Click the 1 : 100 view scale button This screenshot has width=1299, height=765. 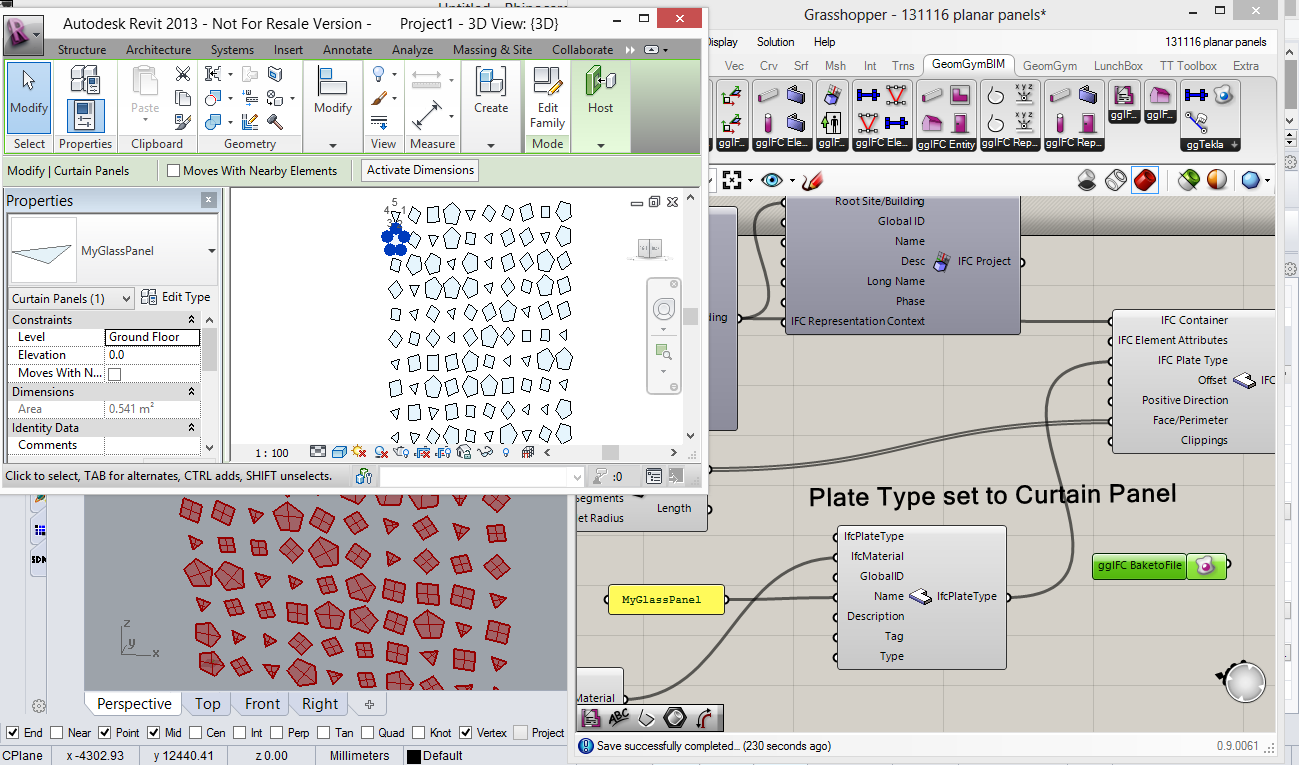(271, 453)
